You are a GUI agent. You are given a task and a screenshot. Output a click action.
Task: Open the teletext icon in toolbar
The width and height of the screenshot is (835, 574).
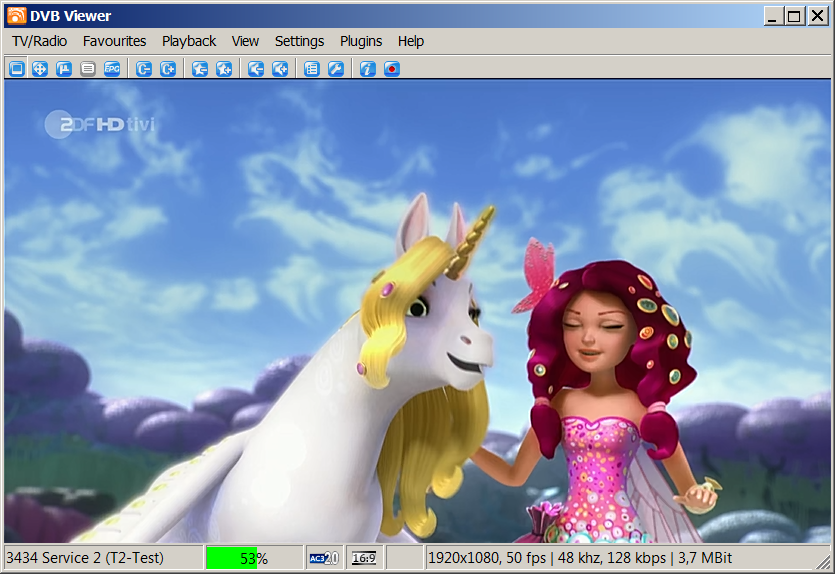click(x=88, y=69)
